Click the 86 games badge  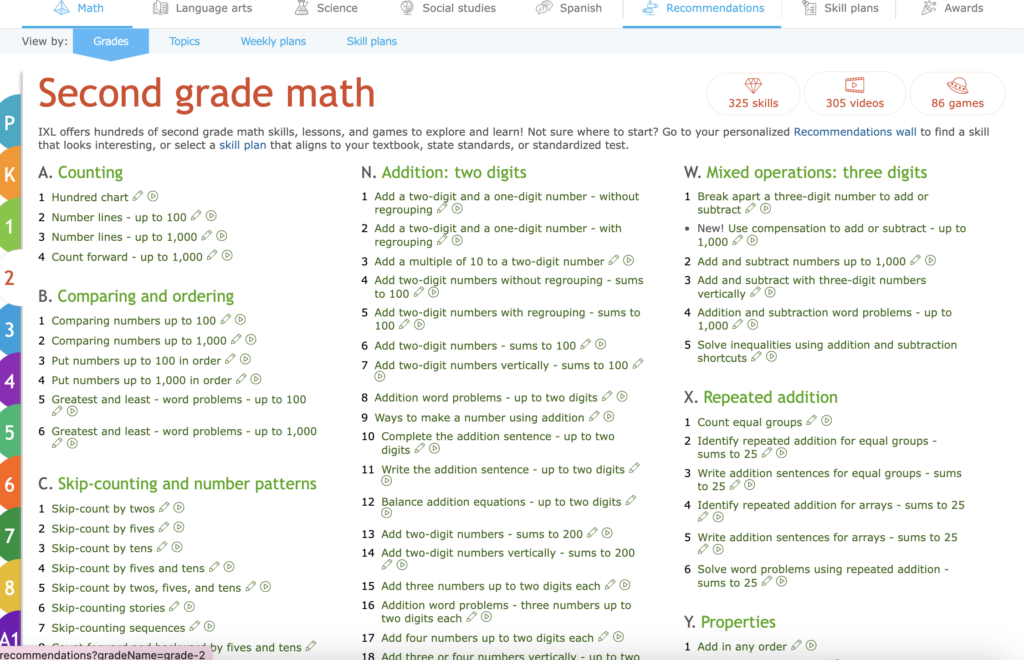(957, 93)
